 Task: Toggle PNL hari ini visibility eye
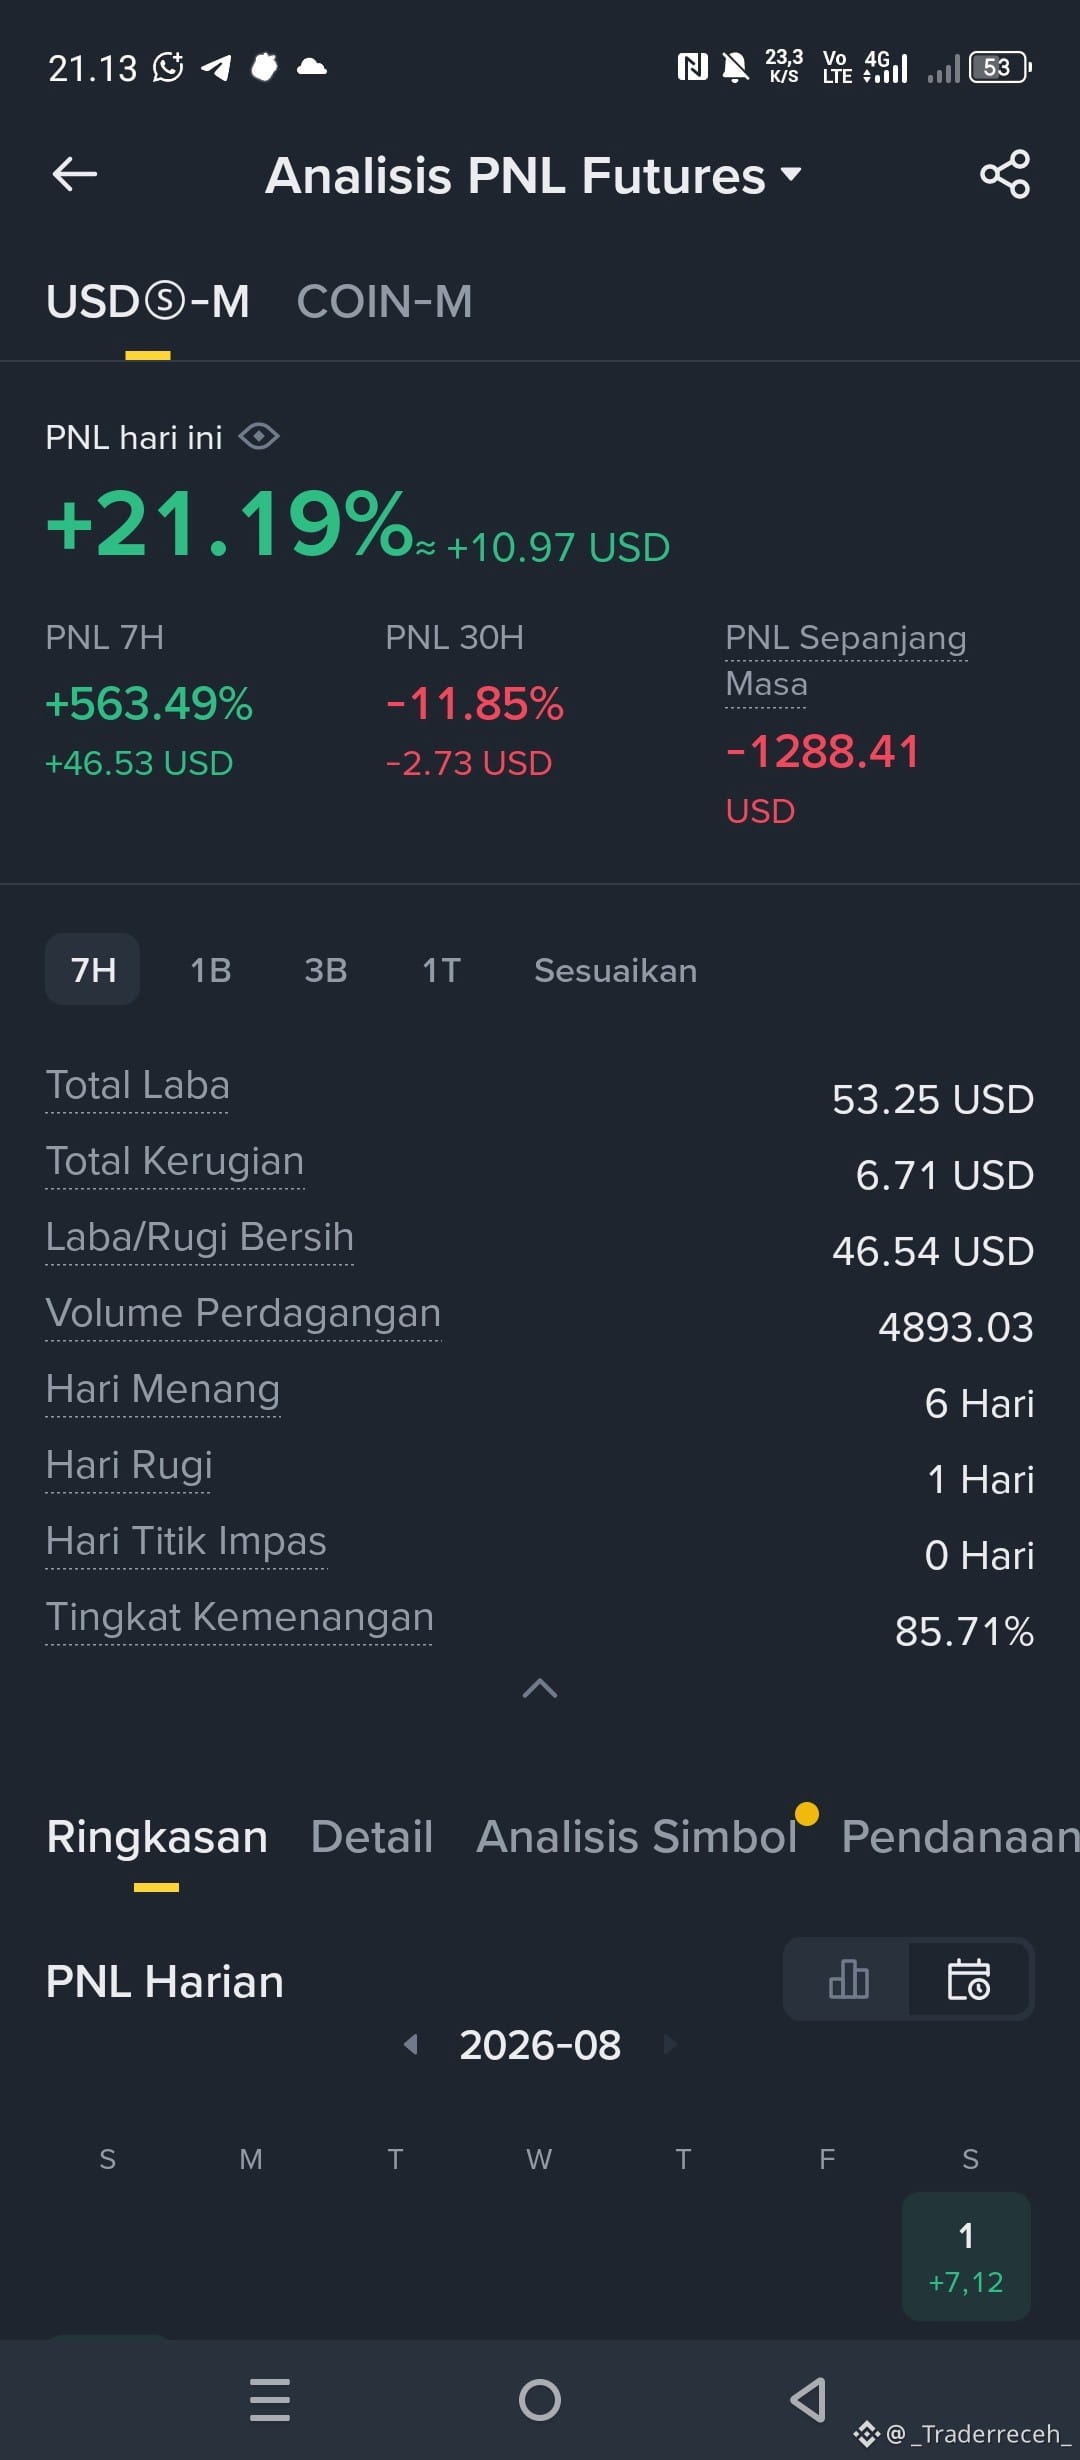click(259, 437)
